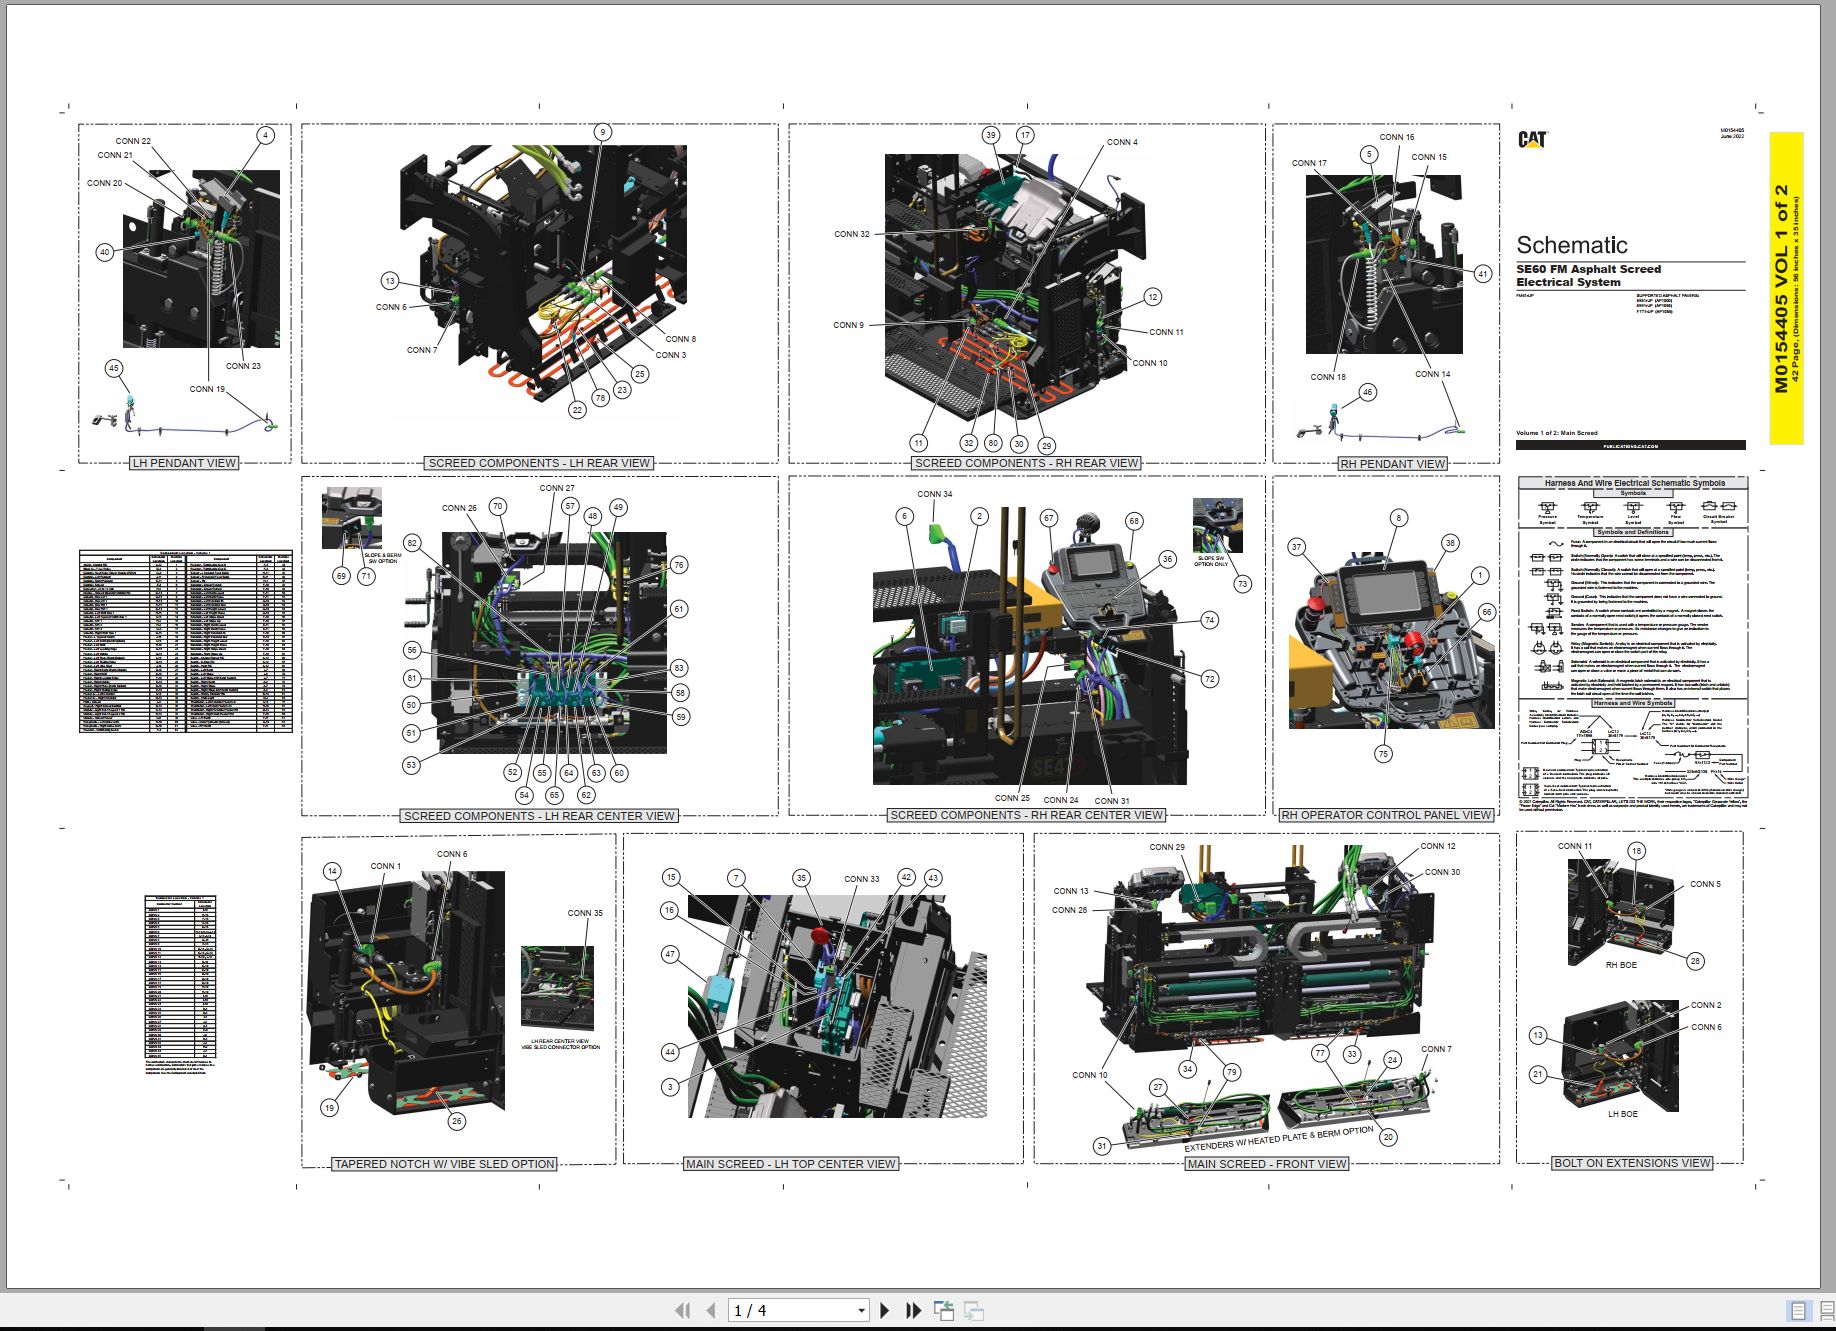Click the CONN 35 label
Viewport: 1836px width, 1331px height.
coord(585,913)
